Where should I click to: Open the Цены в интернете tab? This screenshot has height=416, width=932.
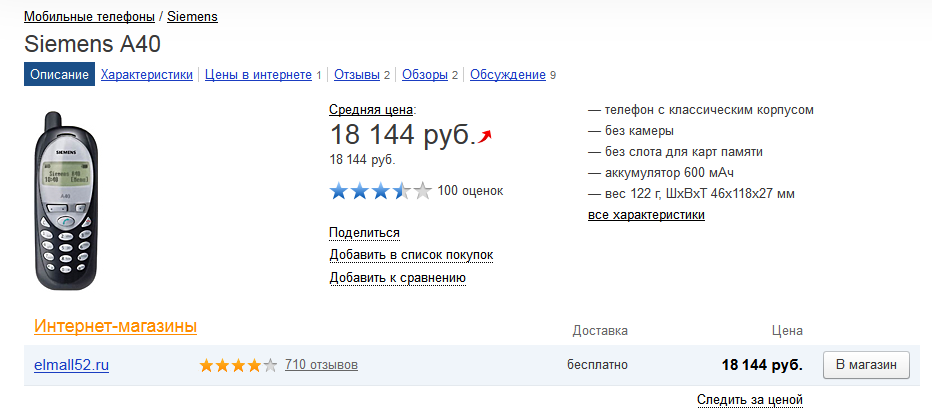[258, 75]
